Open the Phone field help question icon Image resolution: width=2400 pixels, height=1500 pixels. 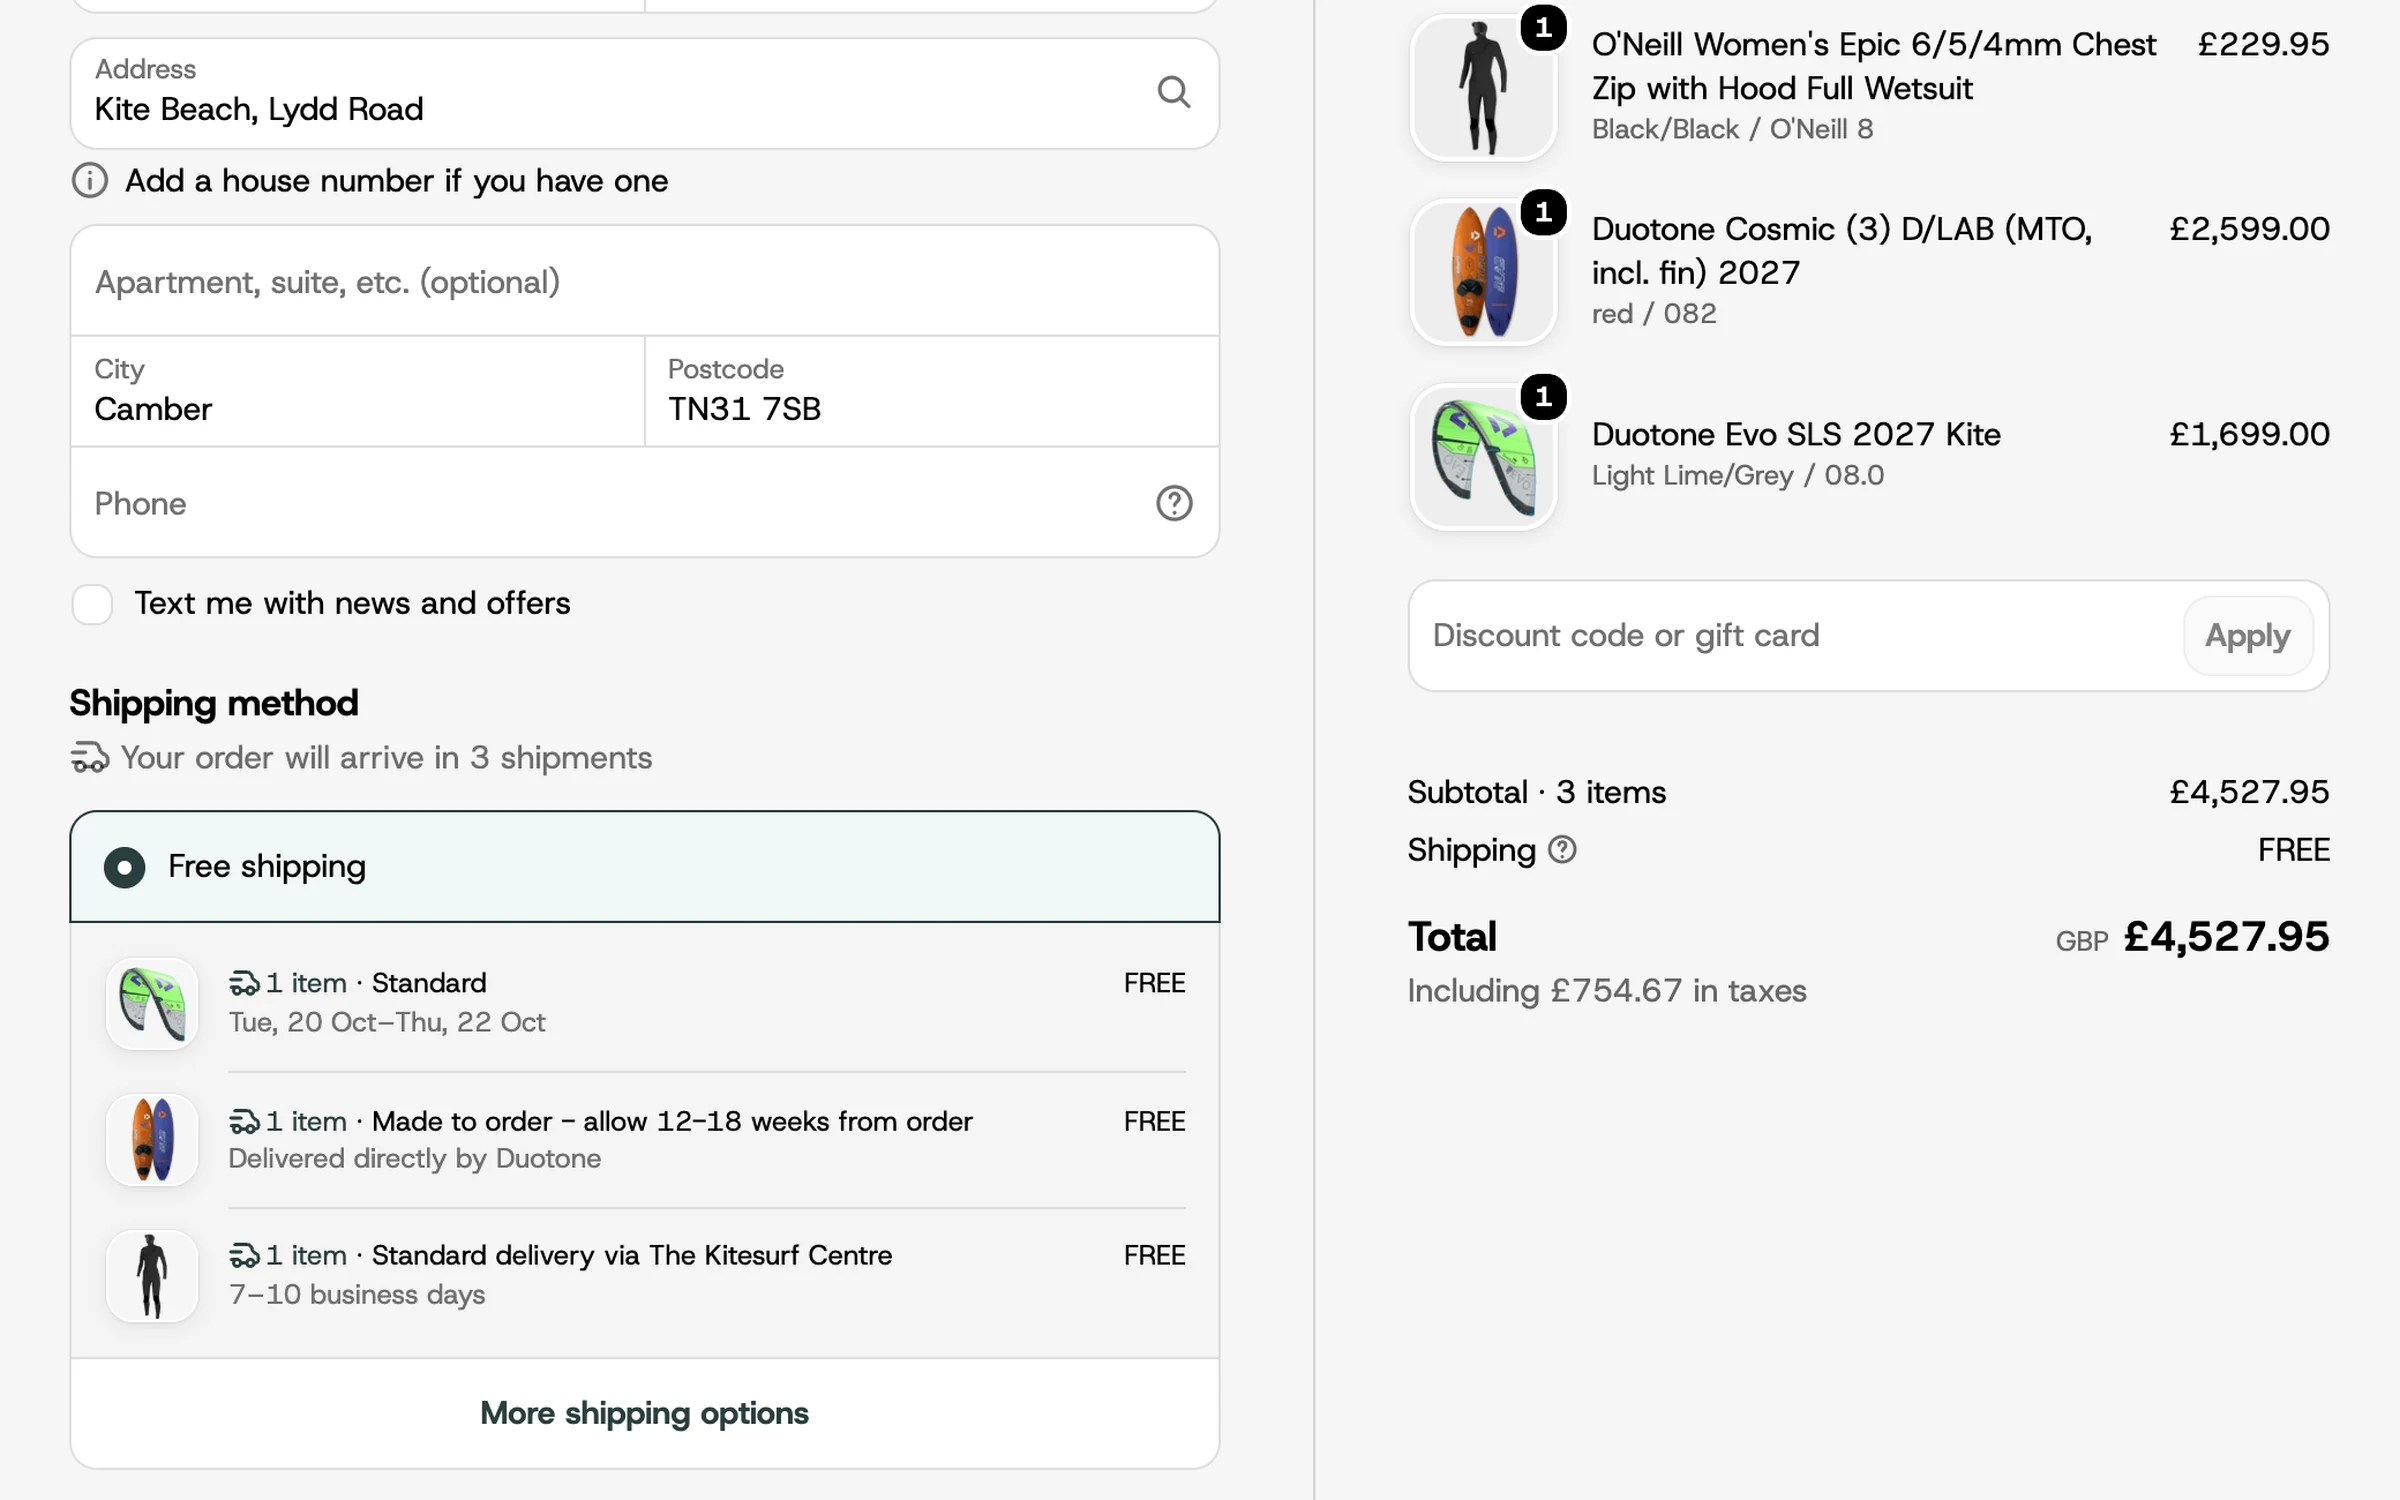point(1174,503)
